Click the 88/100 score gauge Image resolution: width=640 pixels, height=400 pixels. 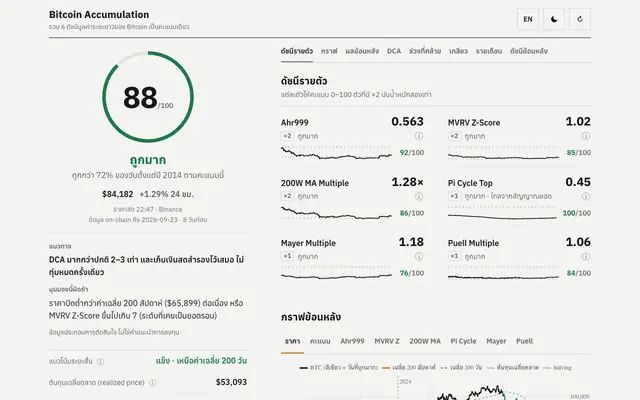[148, 97]
